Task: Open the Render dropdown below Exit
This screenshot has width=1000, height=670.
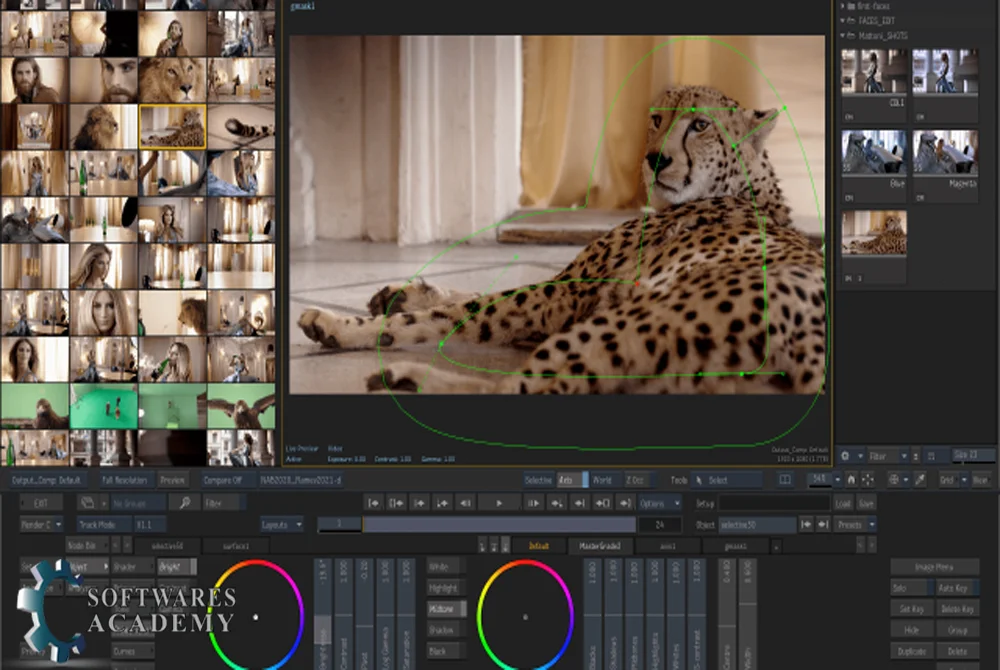Action: pos(41,525)
